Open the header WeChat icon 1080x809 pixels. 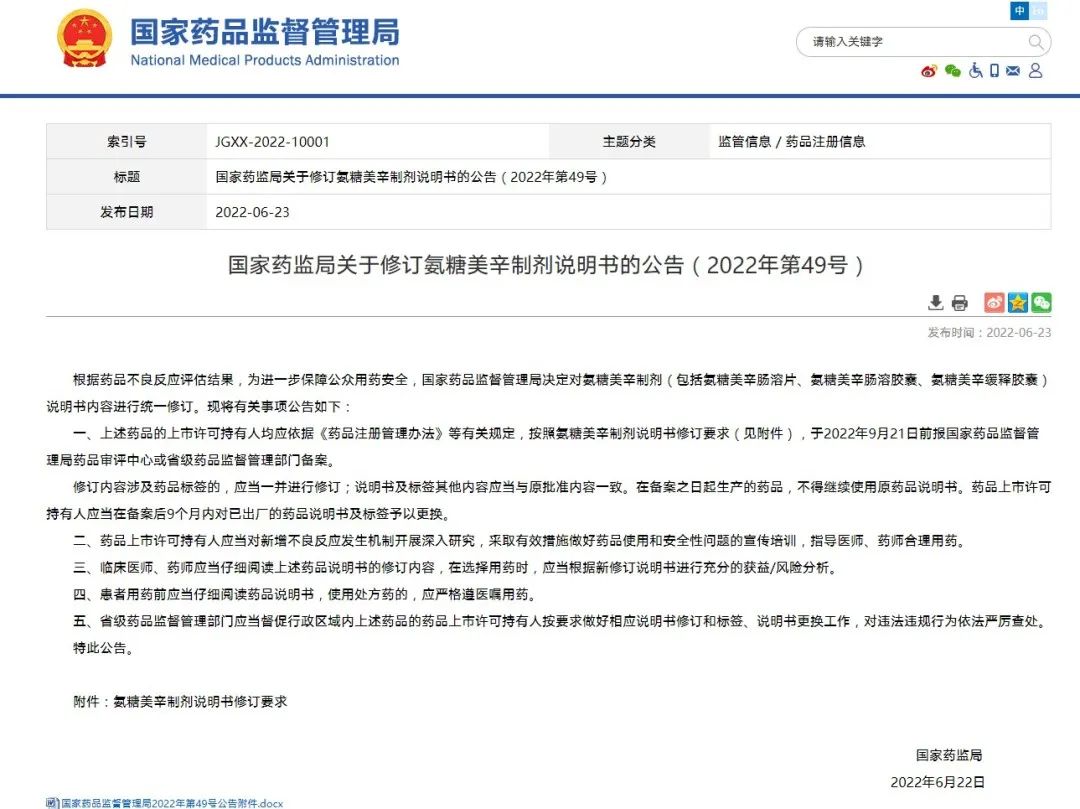point(952,71)
